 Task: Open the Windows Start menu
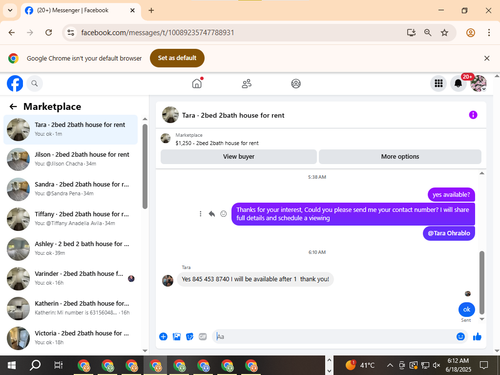coord(11,366)
